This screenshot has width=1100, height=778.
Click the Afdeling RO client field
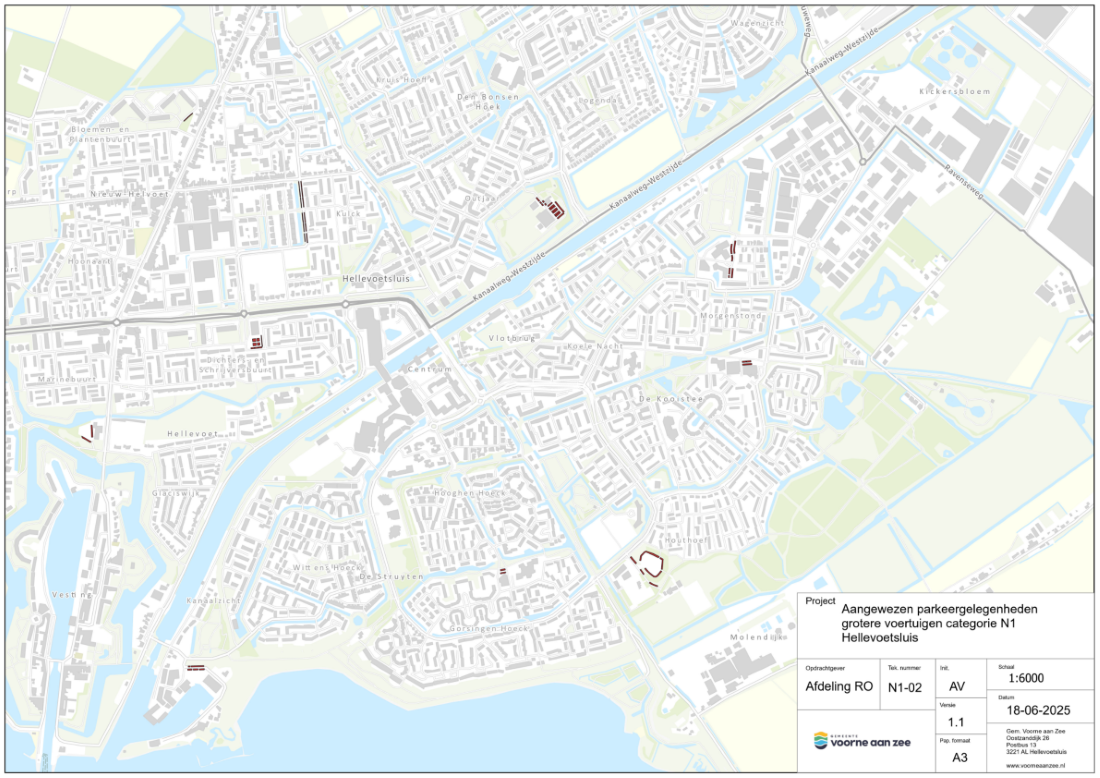[838, 687]
